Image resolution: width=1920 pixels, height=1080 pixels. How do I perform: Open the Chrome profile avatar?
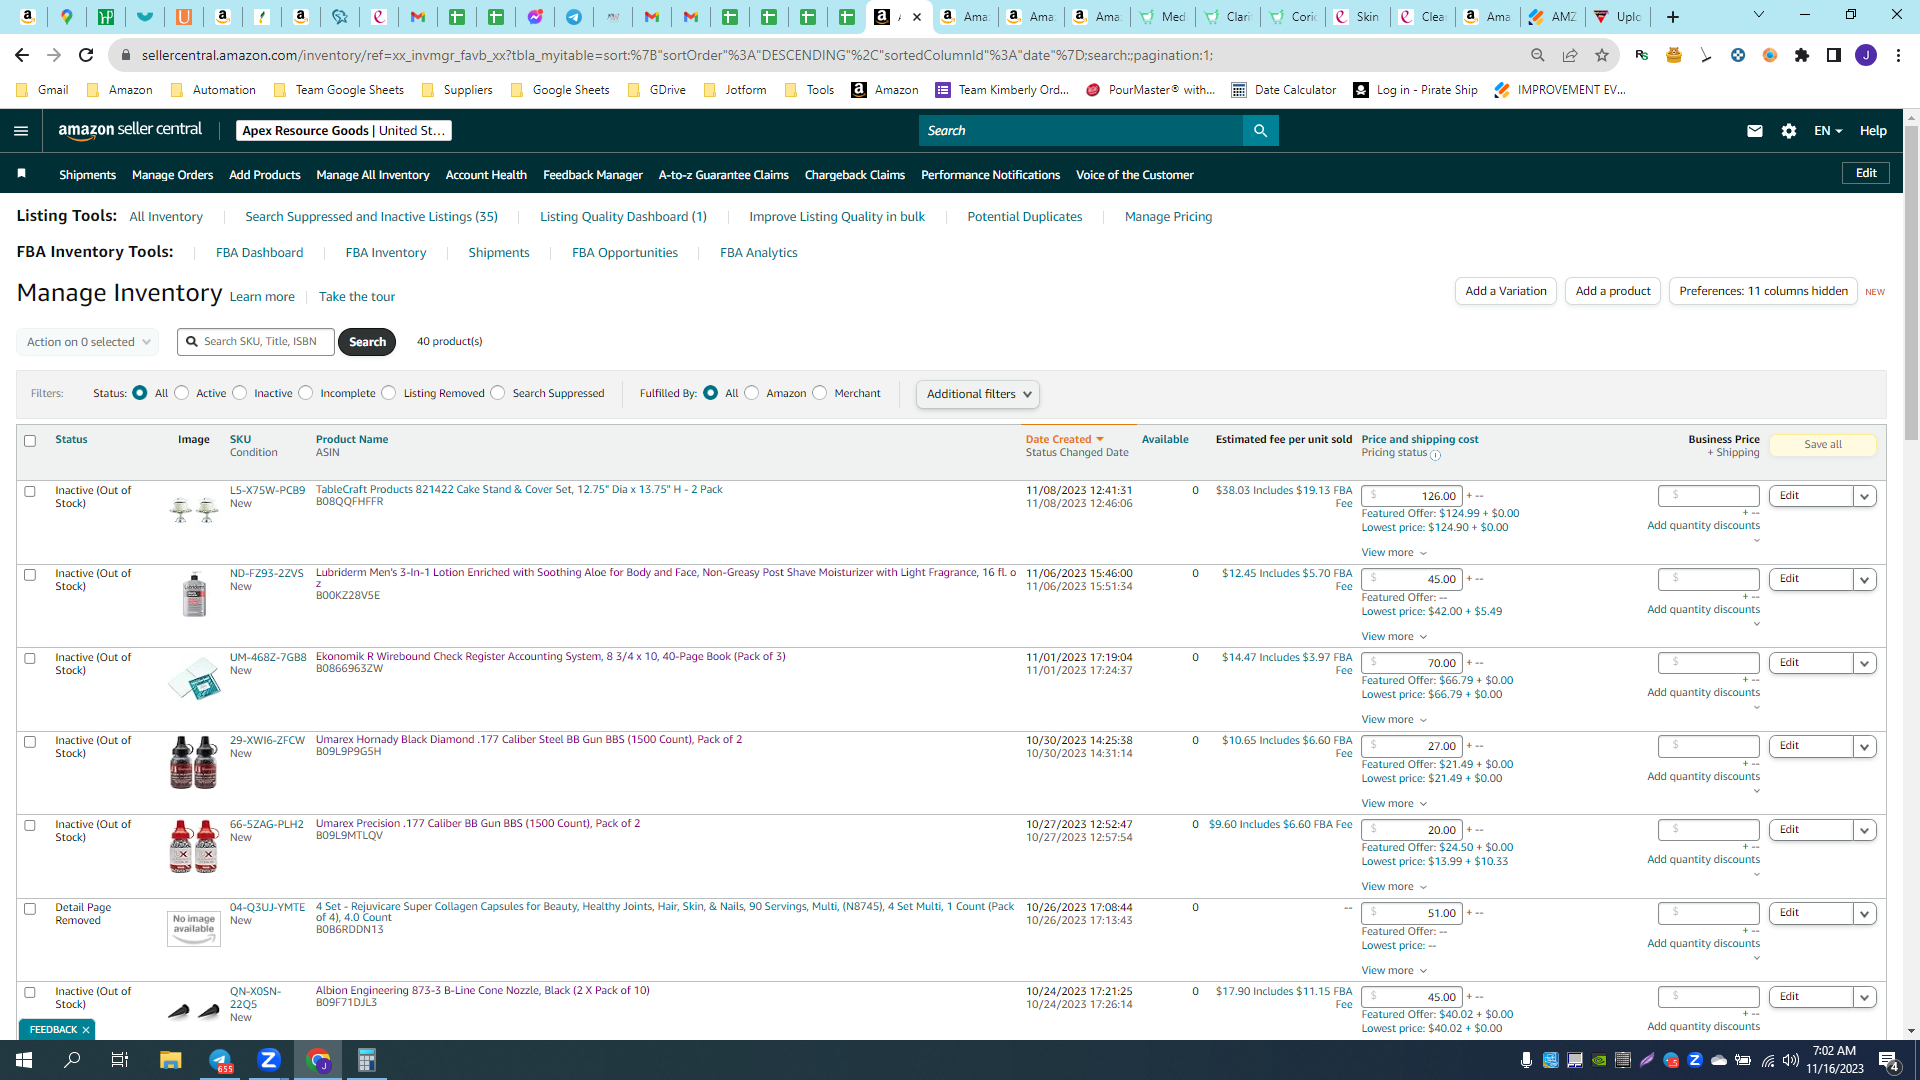point(1866,55)
